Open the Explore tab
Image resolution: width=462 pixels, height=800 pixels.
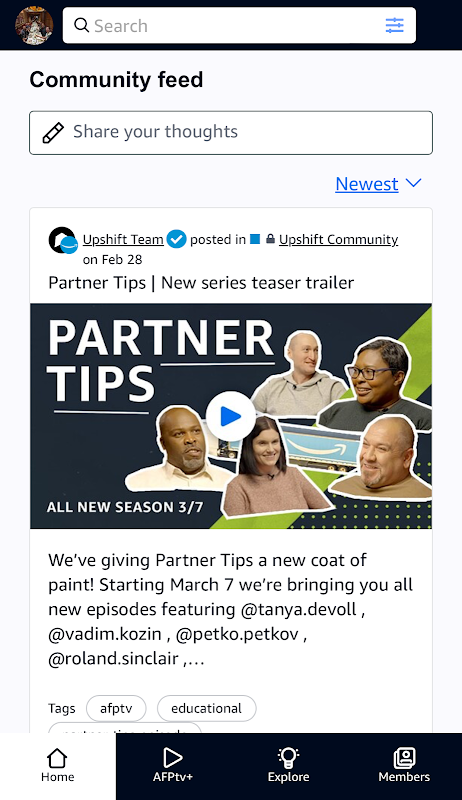pos(289,766)
